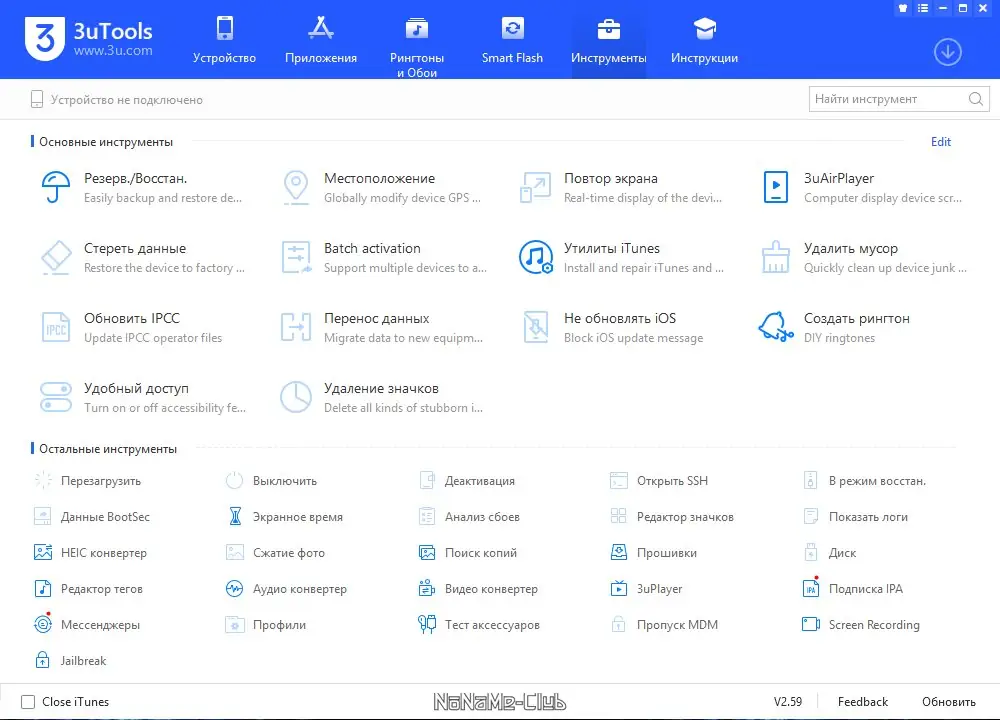Click the Деактивация tool
This screenshot has width=1000, height=720.
click(467, 481)
